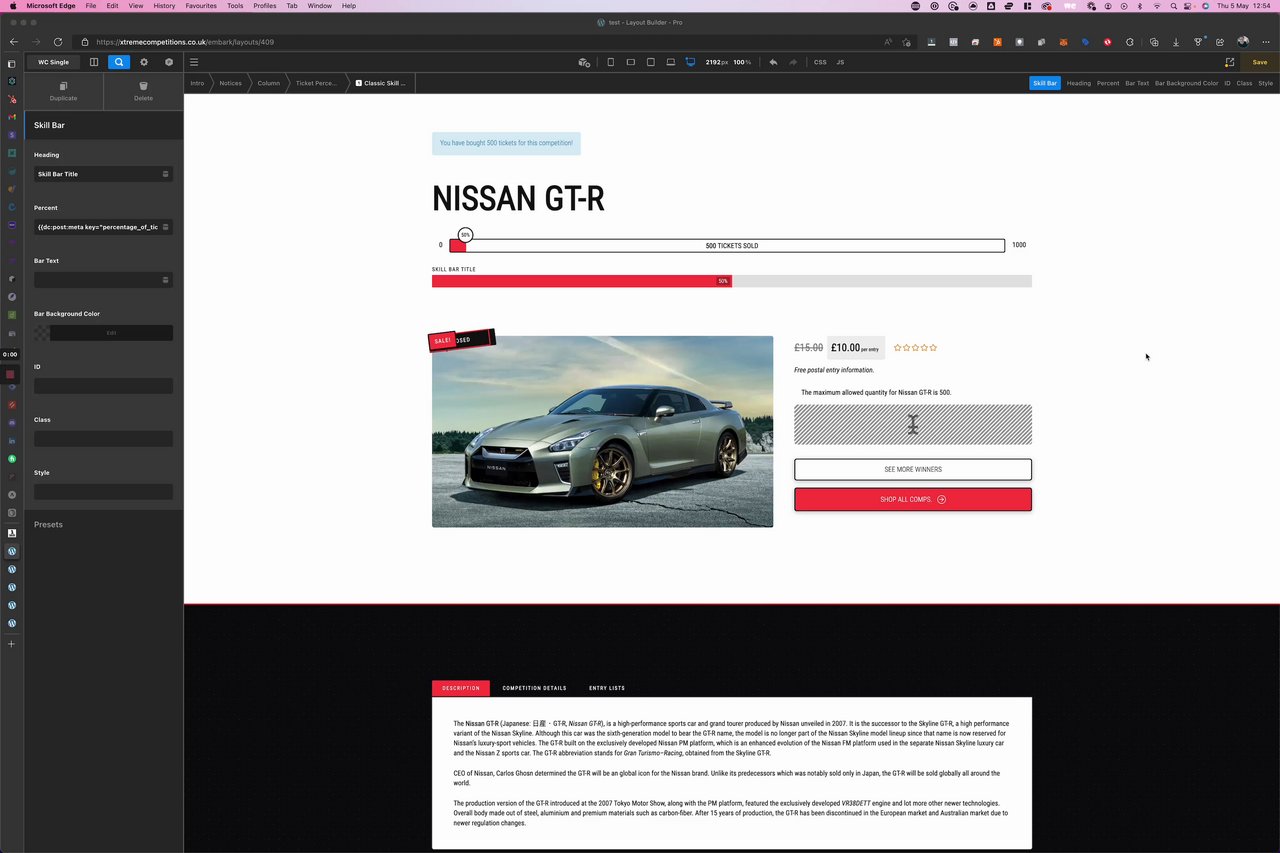Toggle the panel layout columns icon
Viewport: 1280px width, 853px height.
tap(94, 62)
